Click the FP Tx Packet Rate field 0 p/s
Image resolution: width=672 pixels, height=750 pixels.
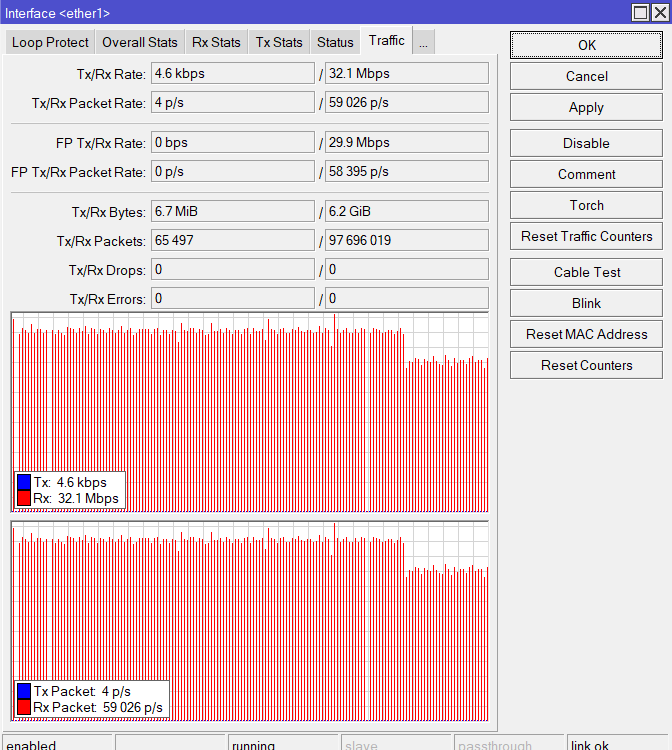[233, 171]
